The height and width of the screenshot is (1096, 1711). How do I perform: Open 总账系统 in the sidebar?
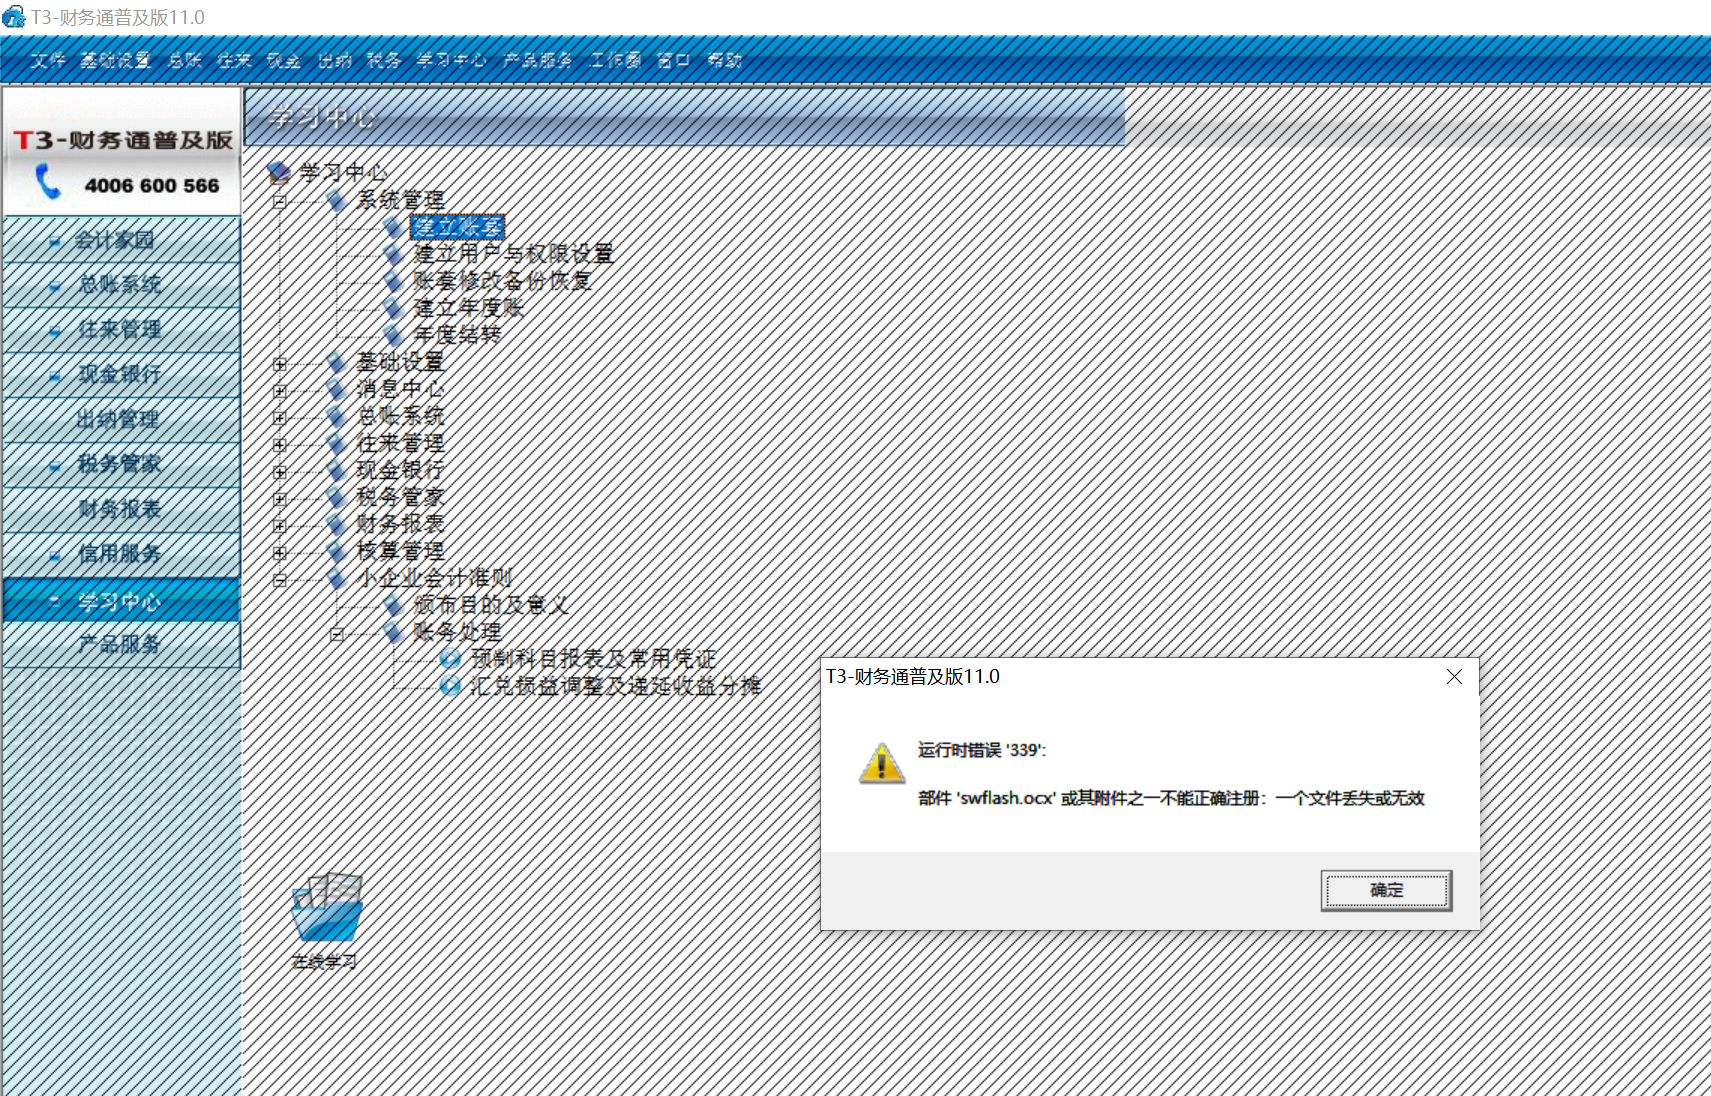pyautogui.click(x=121, y=285)
